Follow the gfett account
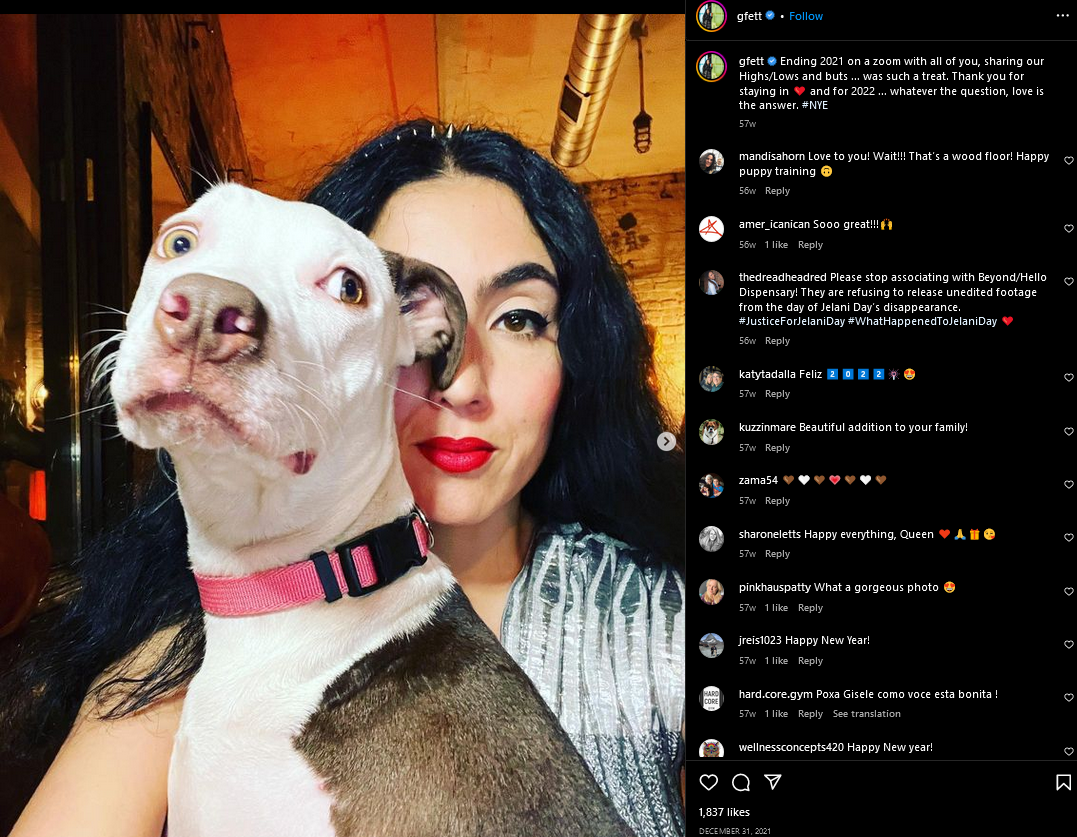1077x837 pixels. (x=806, y=16)
